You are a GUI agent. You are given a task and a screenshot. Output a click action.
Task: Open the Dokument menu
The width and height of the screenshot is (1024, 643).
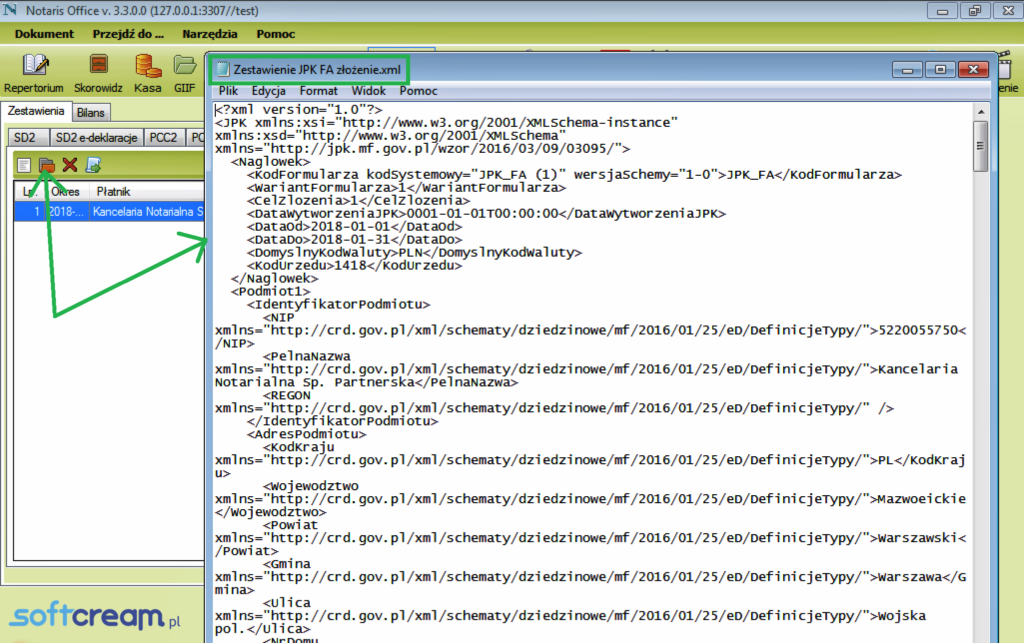click(44, 34)
